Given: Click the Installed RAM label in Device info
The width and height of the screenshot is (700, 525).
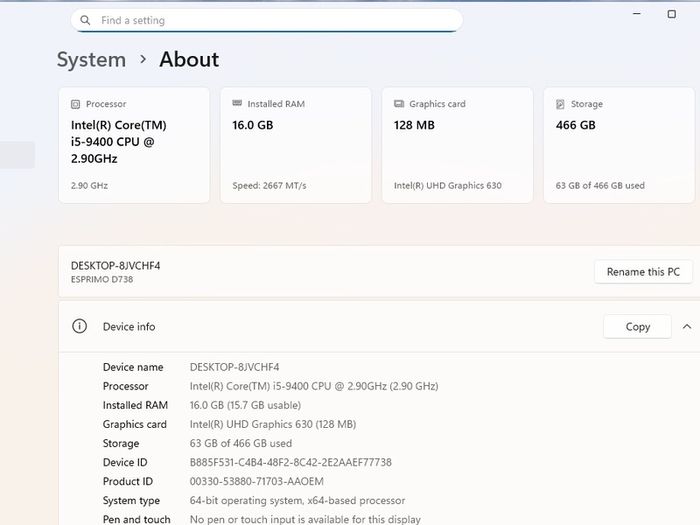Looking at the screenshot, I should tap(135, 405).
